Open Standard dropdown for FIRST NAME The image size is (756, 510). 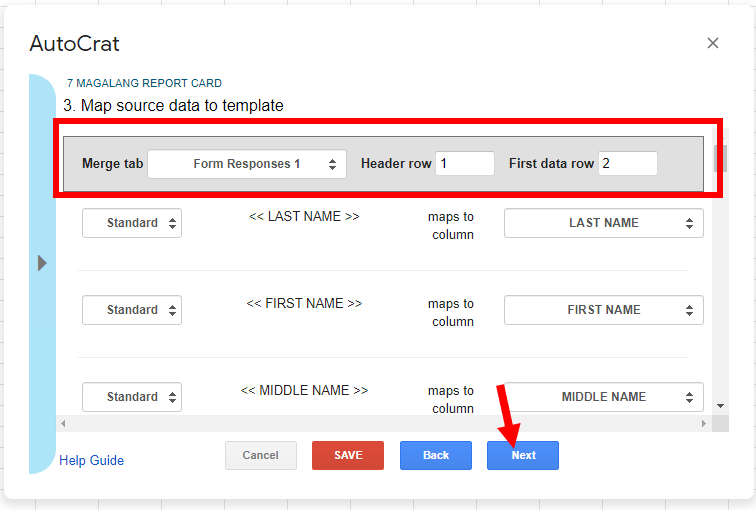(132, 310)
